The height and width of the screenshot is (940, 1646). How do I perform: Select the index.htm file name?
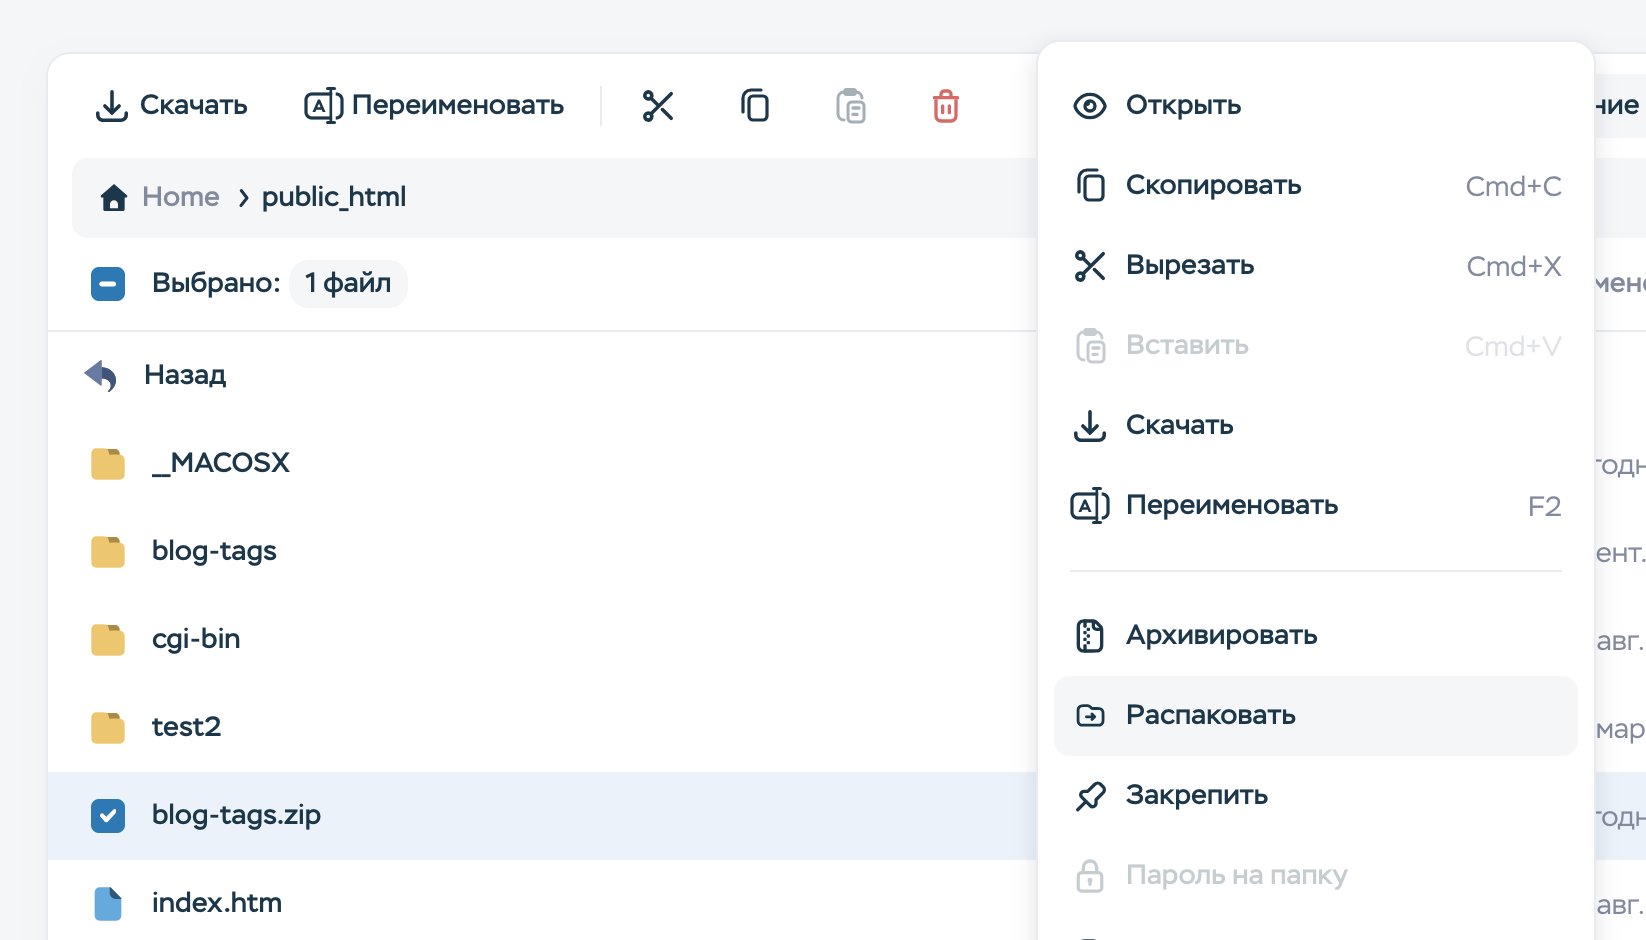tap(217, 903)
